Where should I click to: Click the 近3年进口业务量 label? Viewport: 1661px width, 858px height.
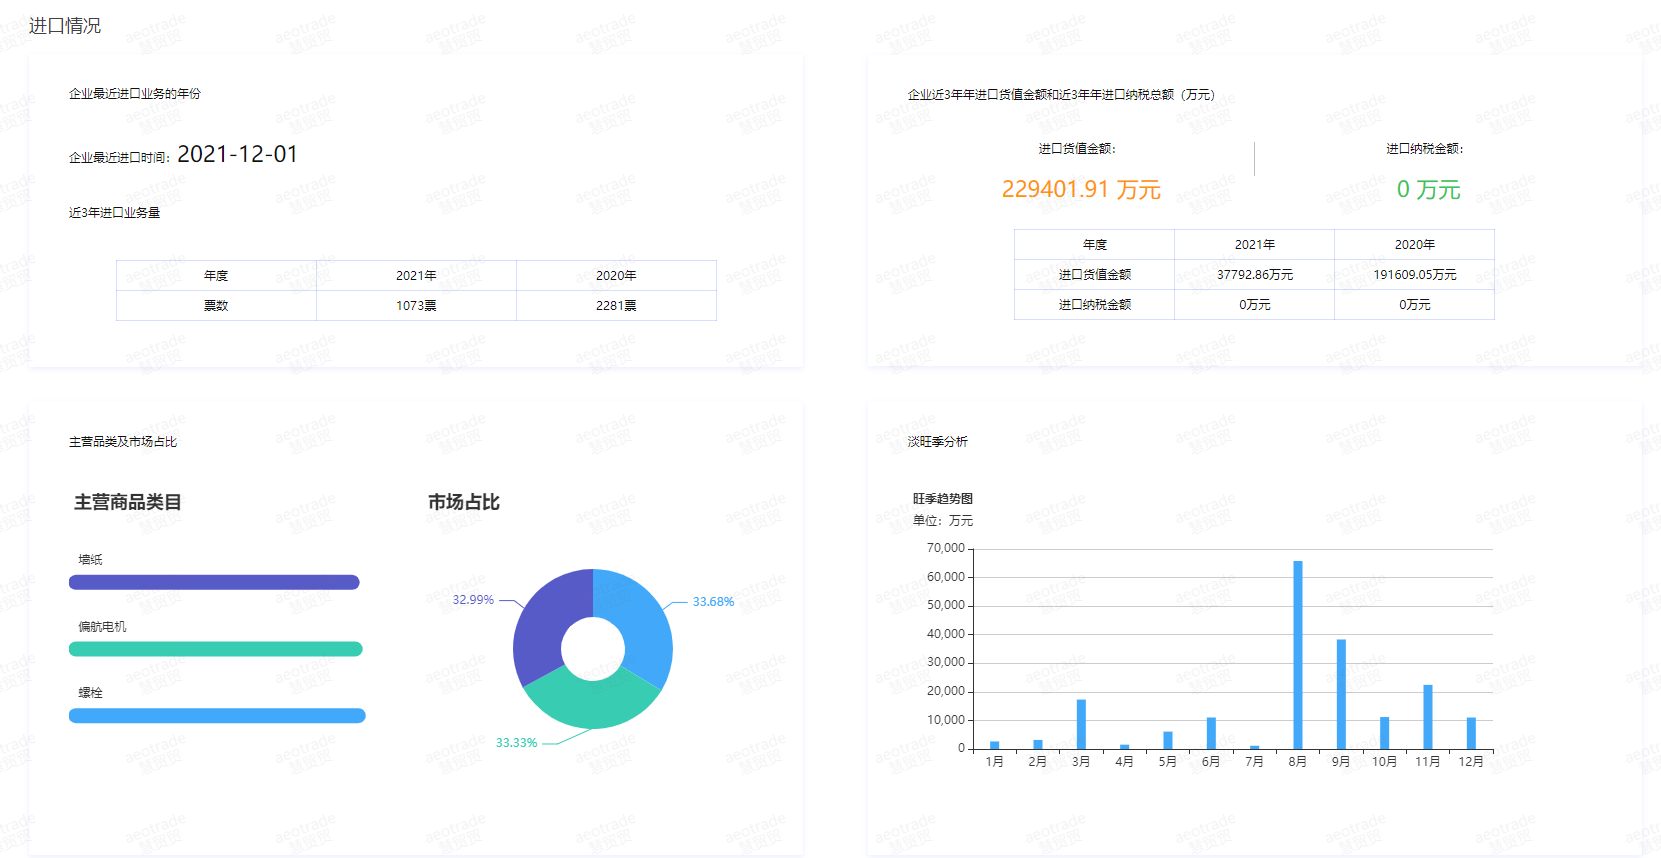click(115, 213)
